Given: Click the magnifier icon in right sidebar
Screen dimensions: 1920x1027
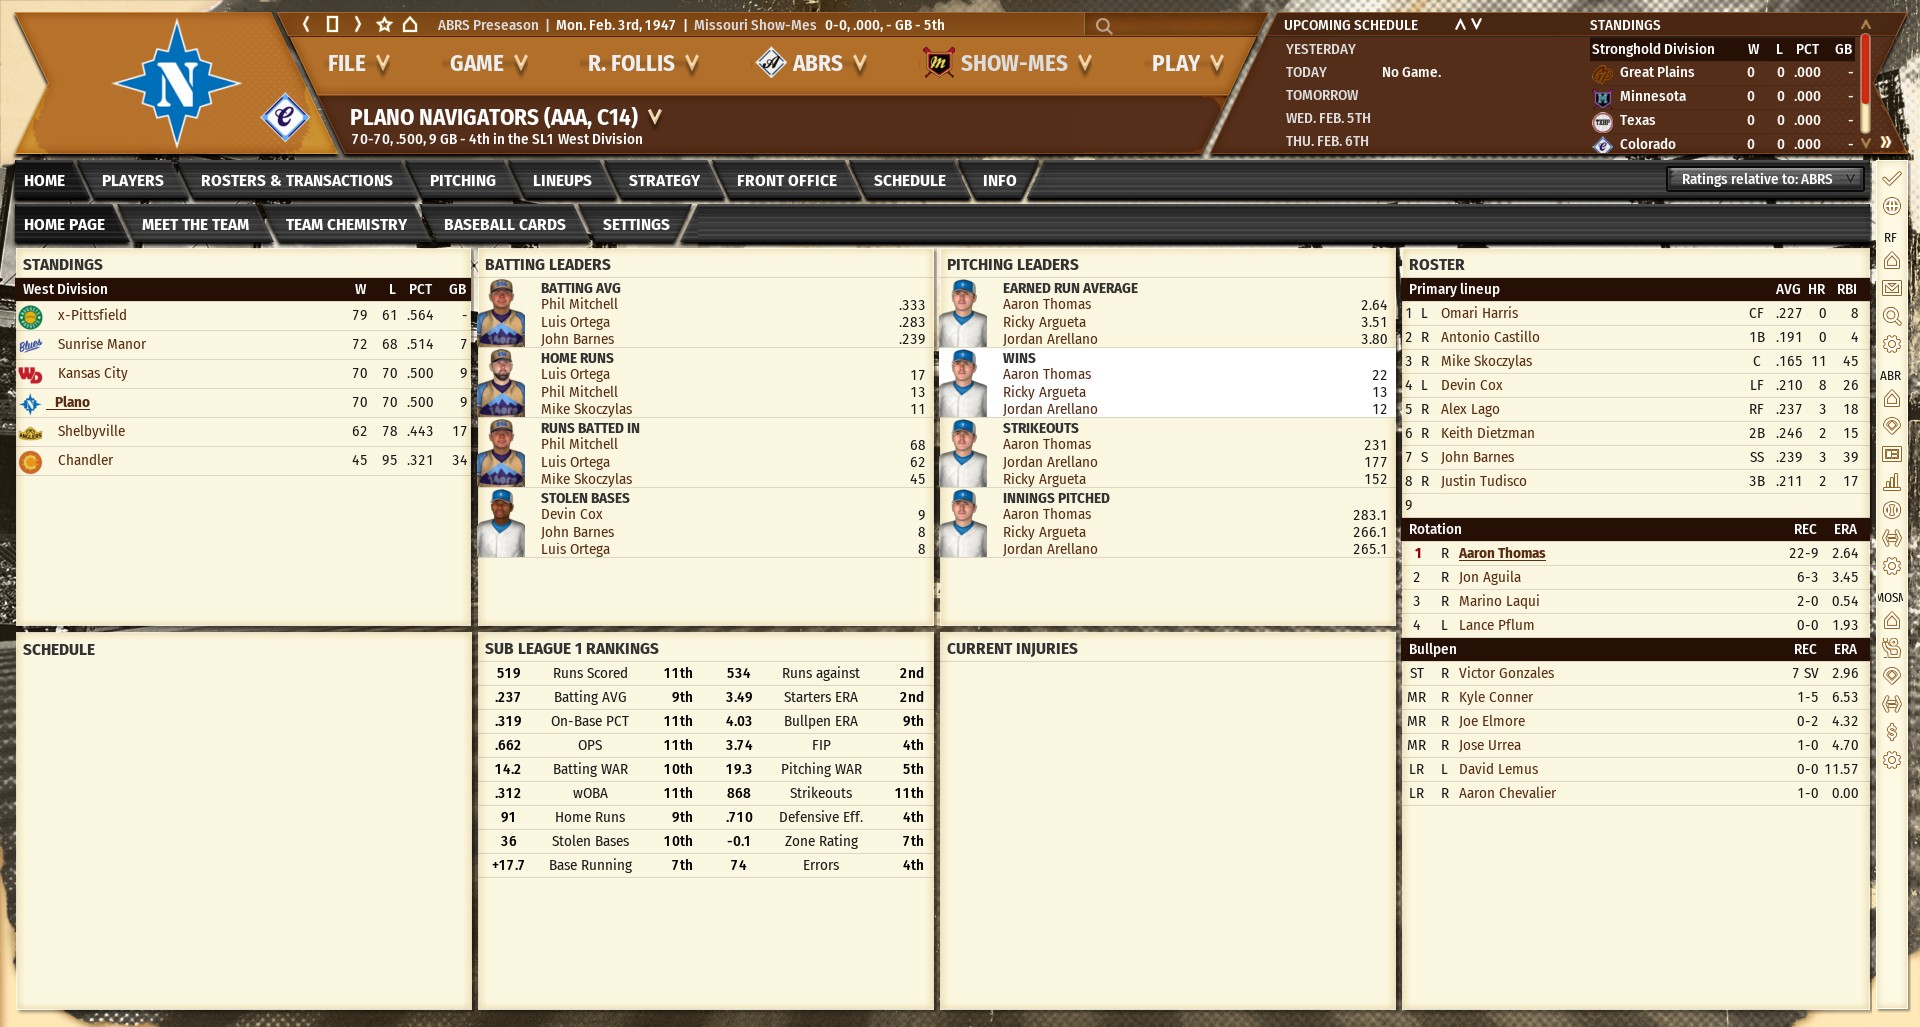Looking at the screenshot, I should [x=1891, y=316].
